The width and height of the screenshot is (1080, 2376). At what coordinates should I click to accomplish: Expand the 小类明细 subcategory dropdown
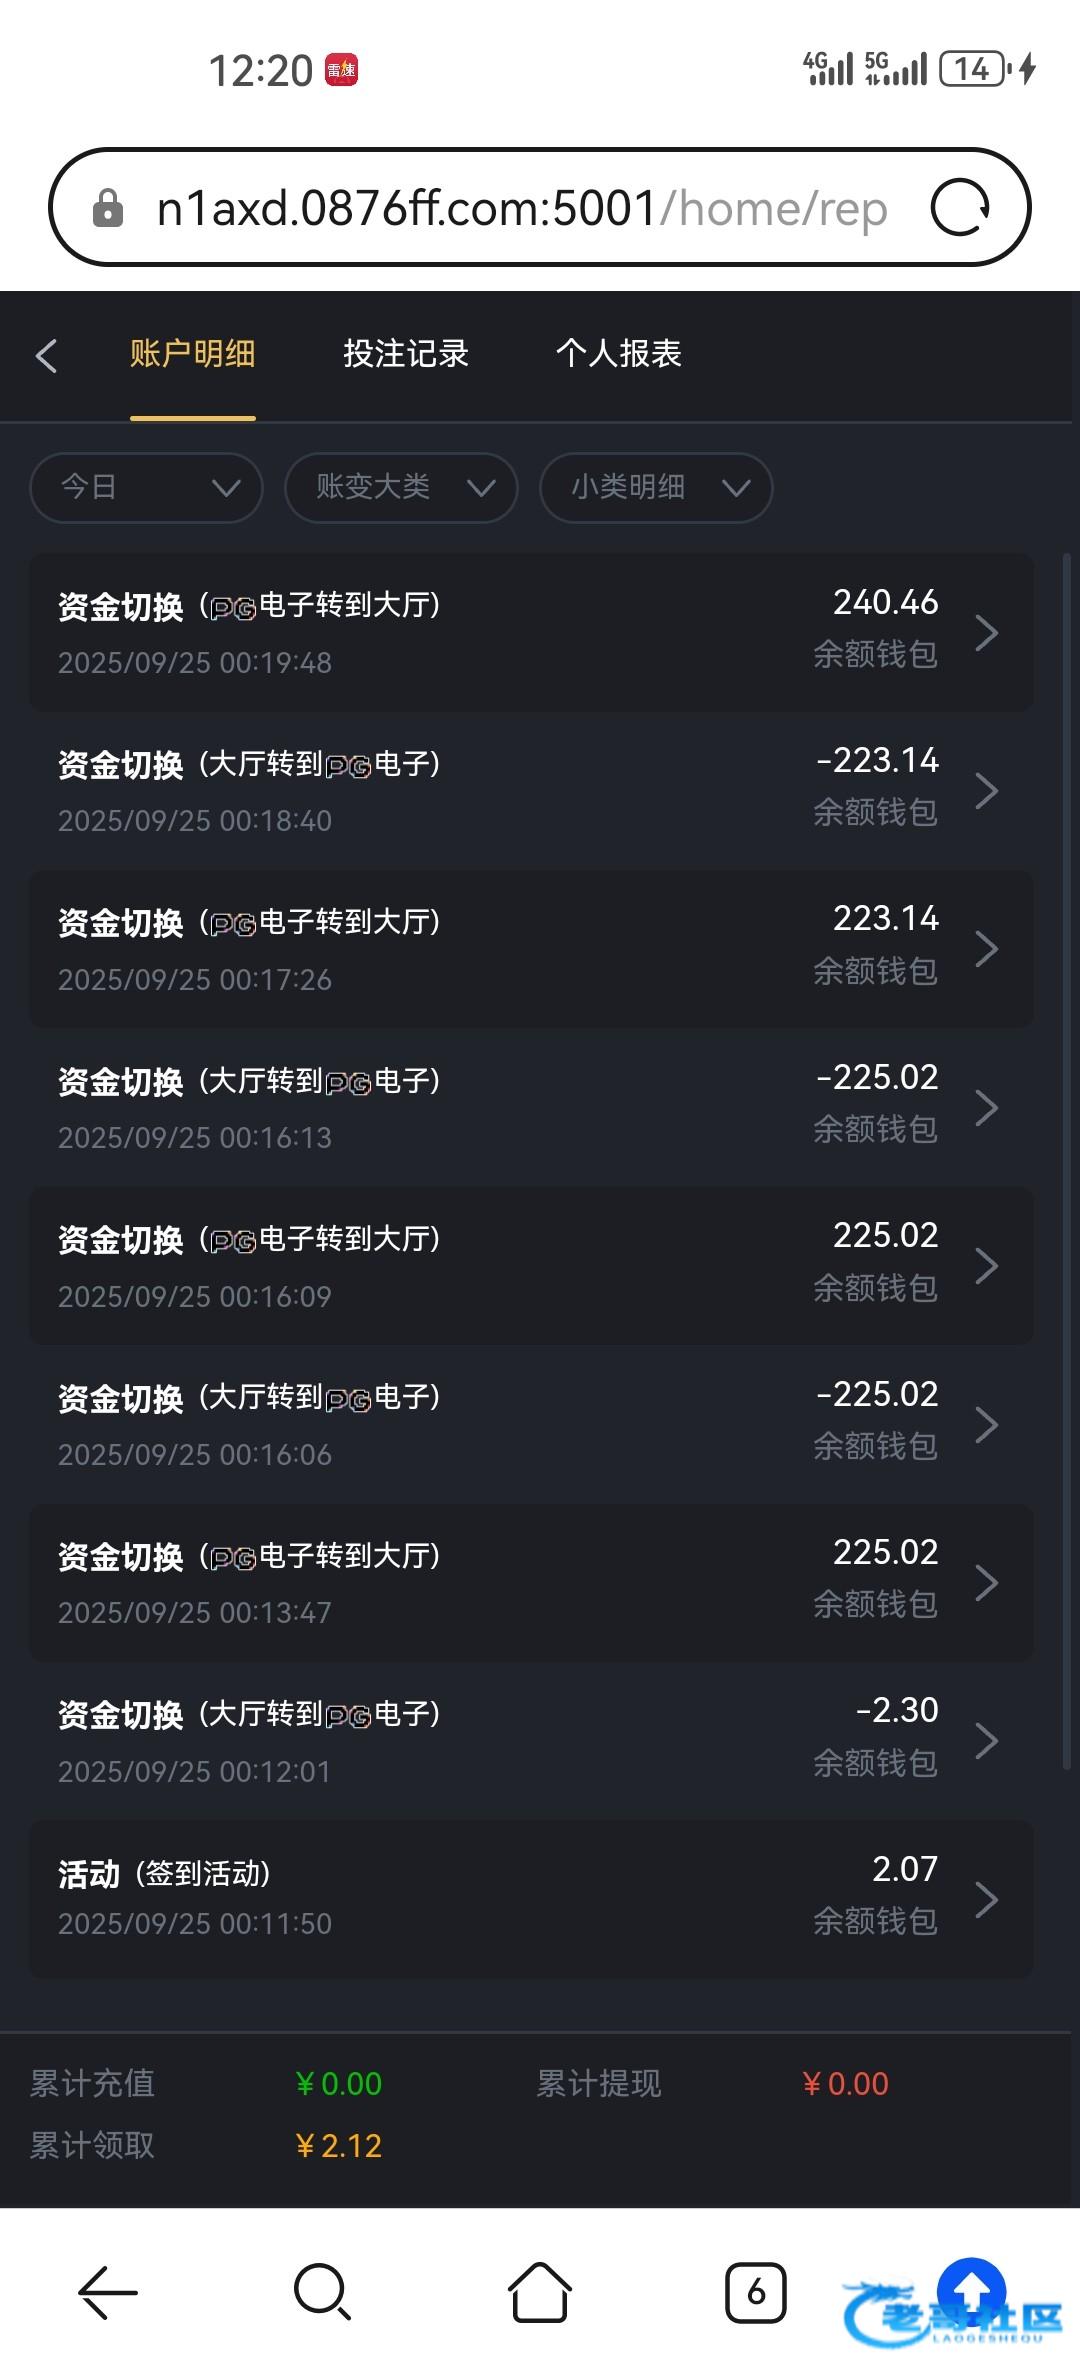click(656, 488)
